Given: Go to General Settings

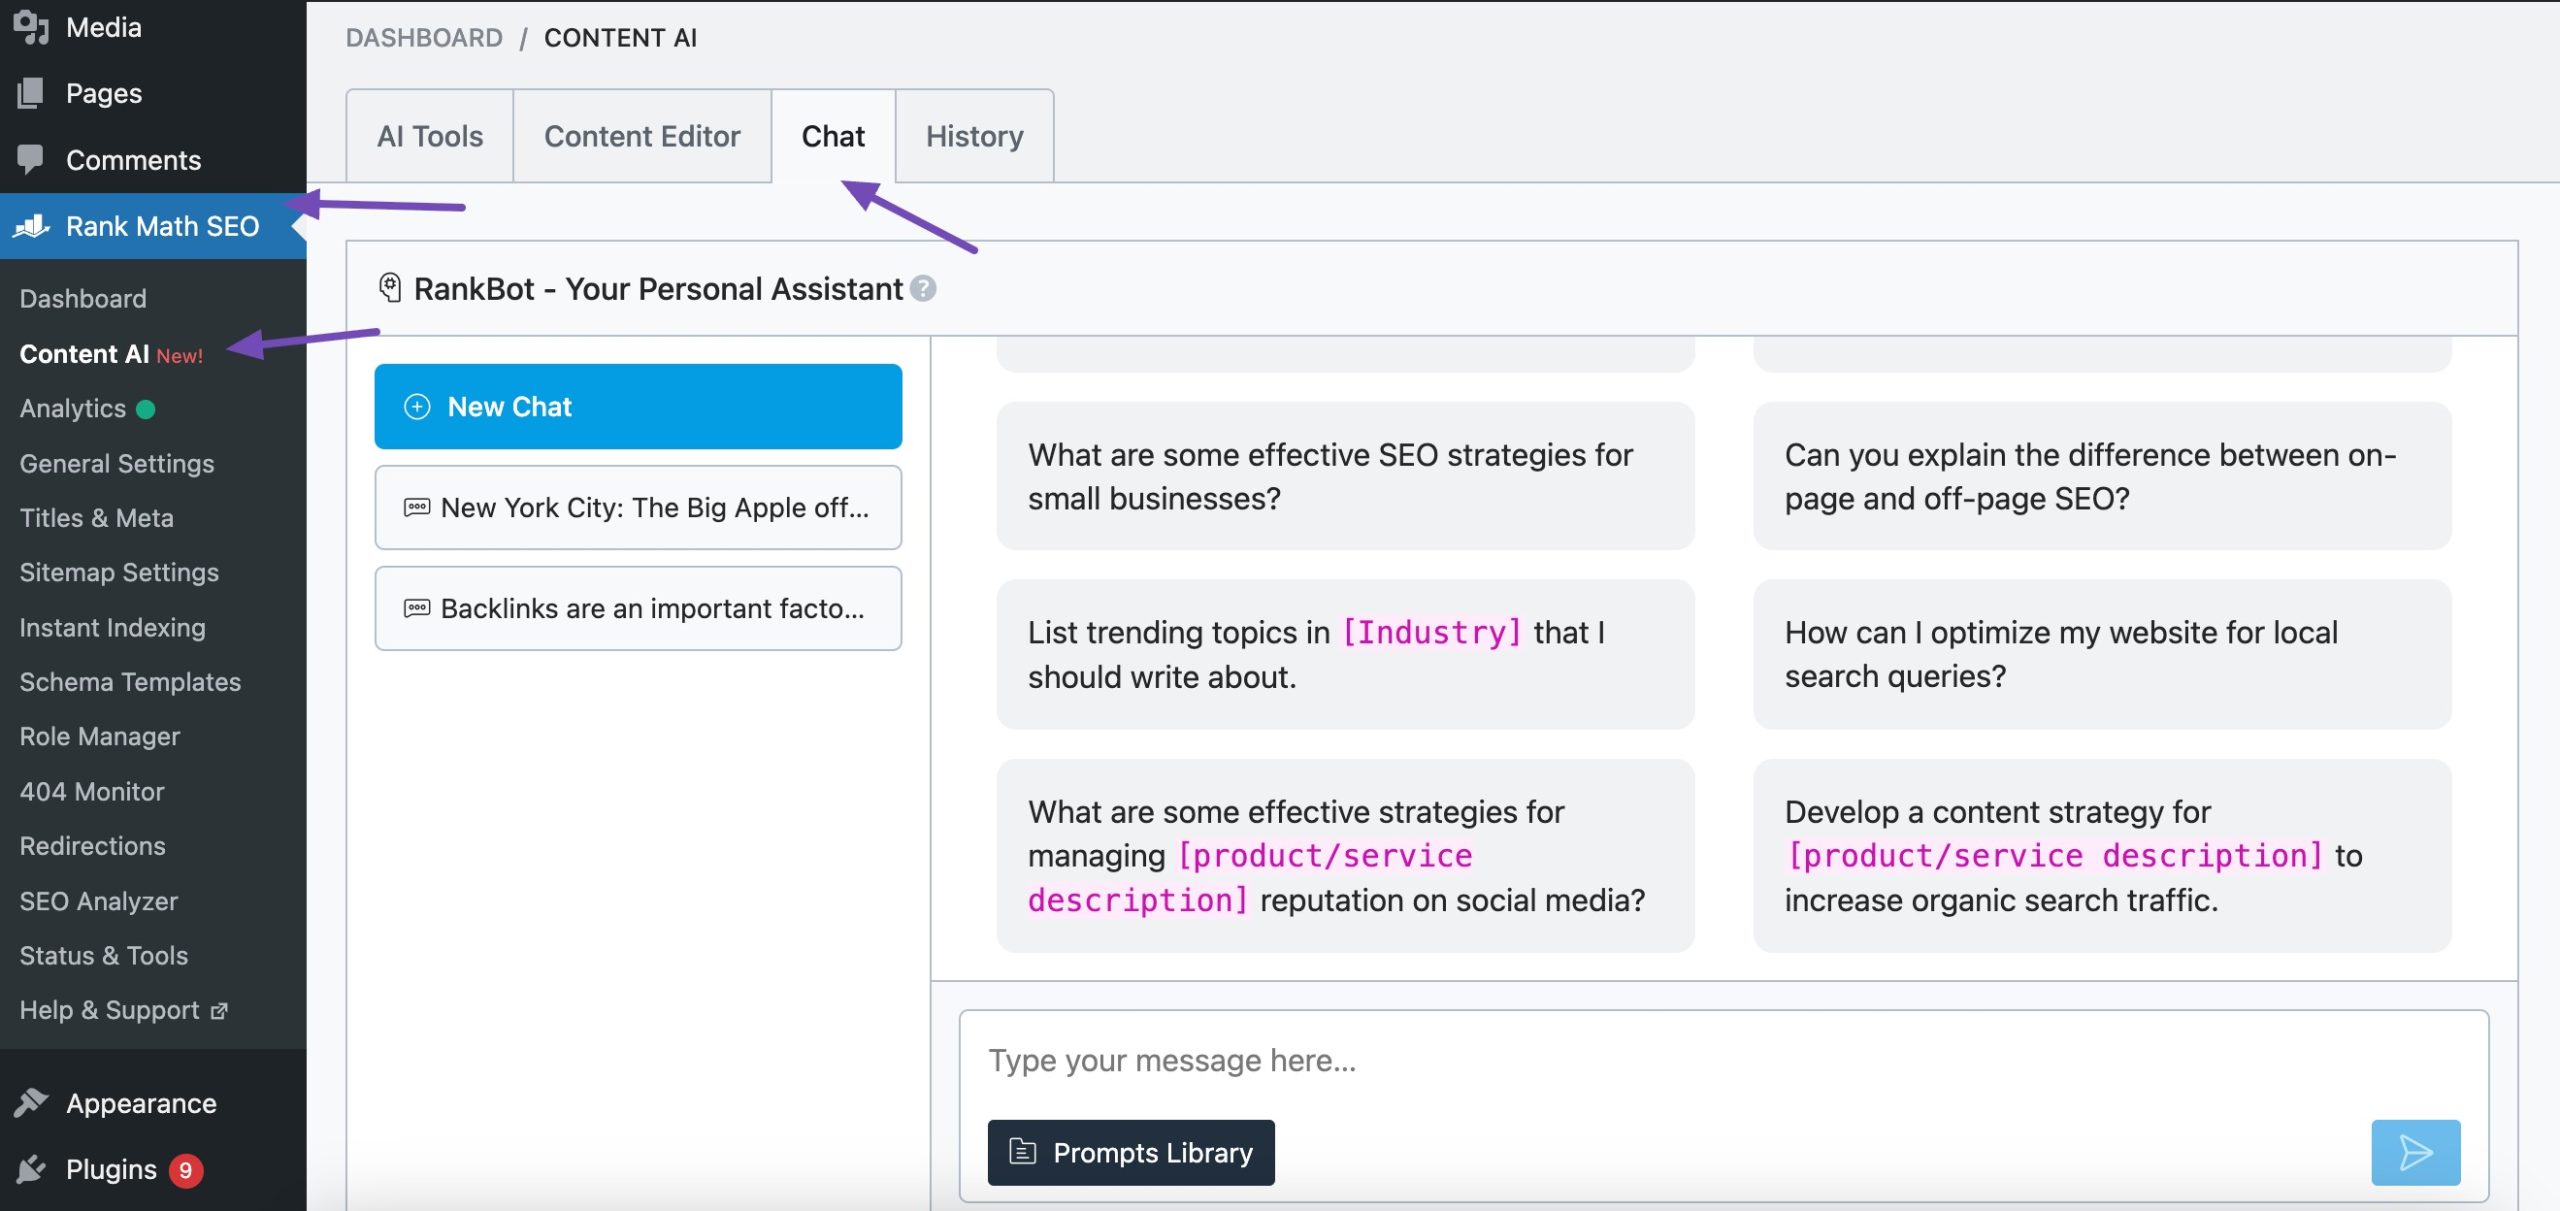Looking at the screenshot, I should click(117, 463).
